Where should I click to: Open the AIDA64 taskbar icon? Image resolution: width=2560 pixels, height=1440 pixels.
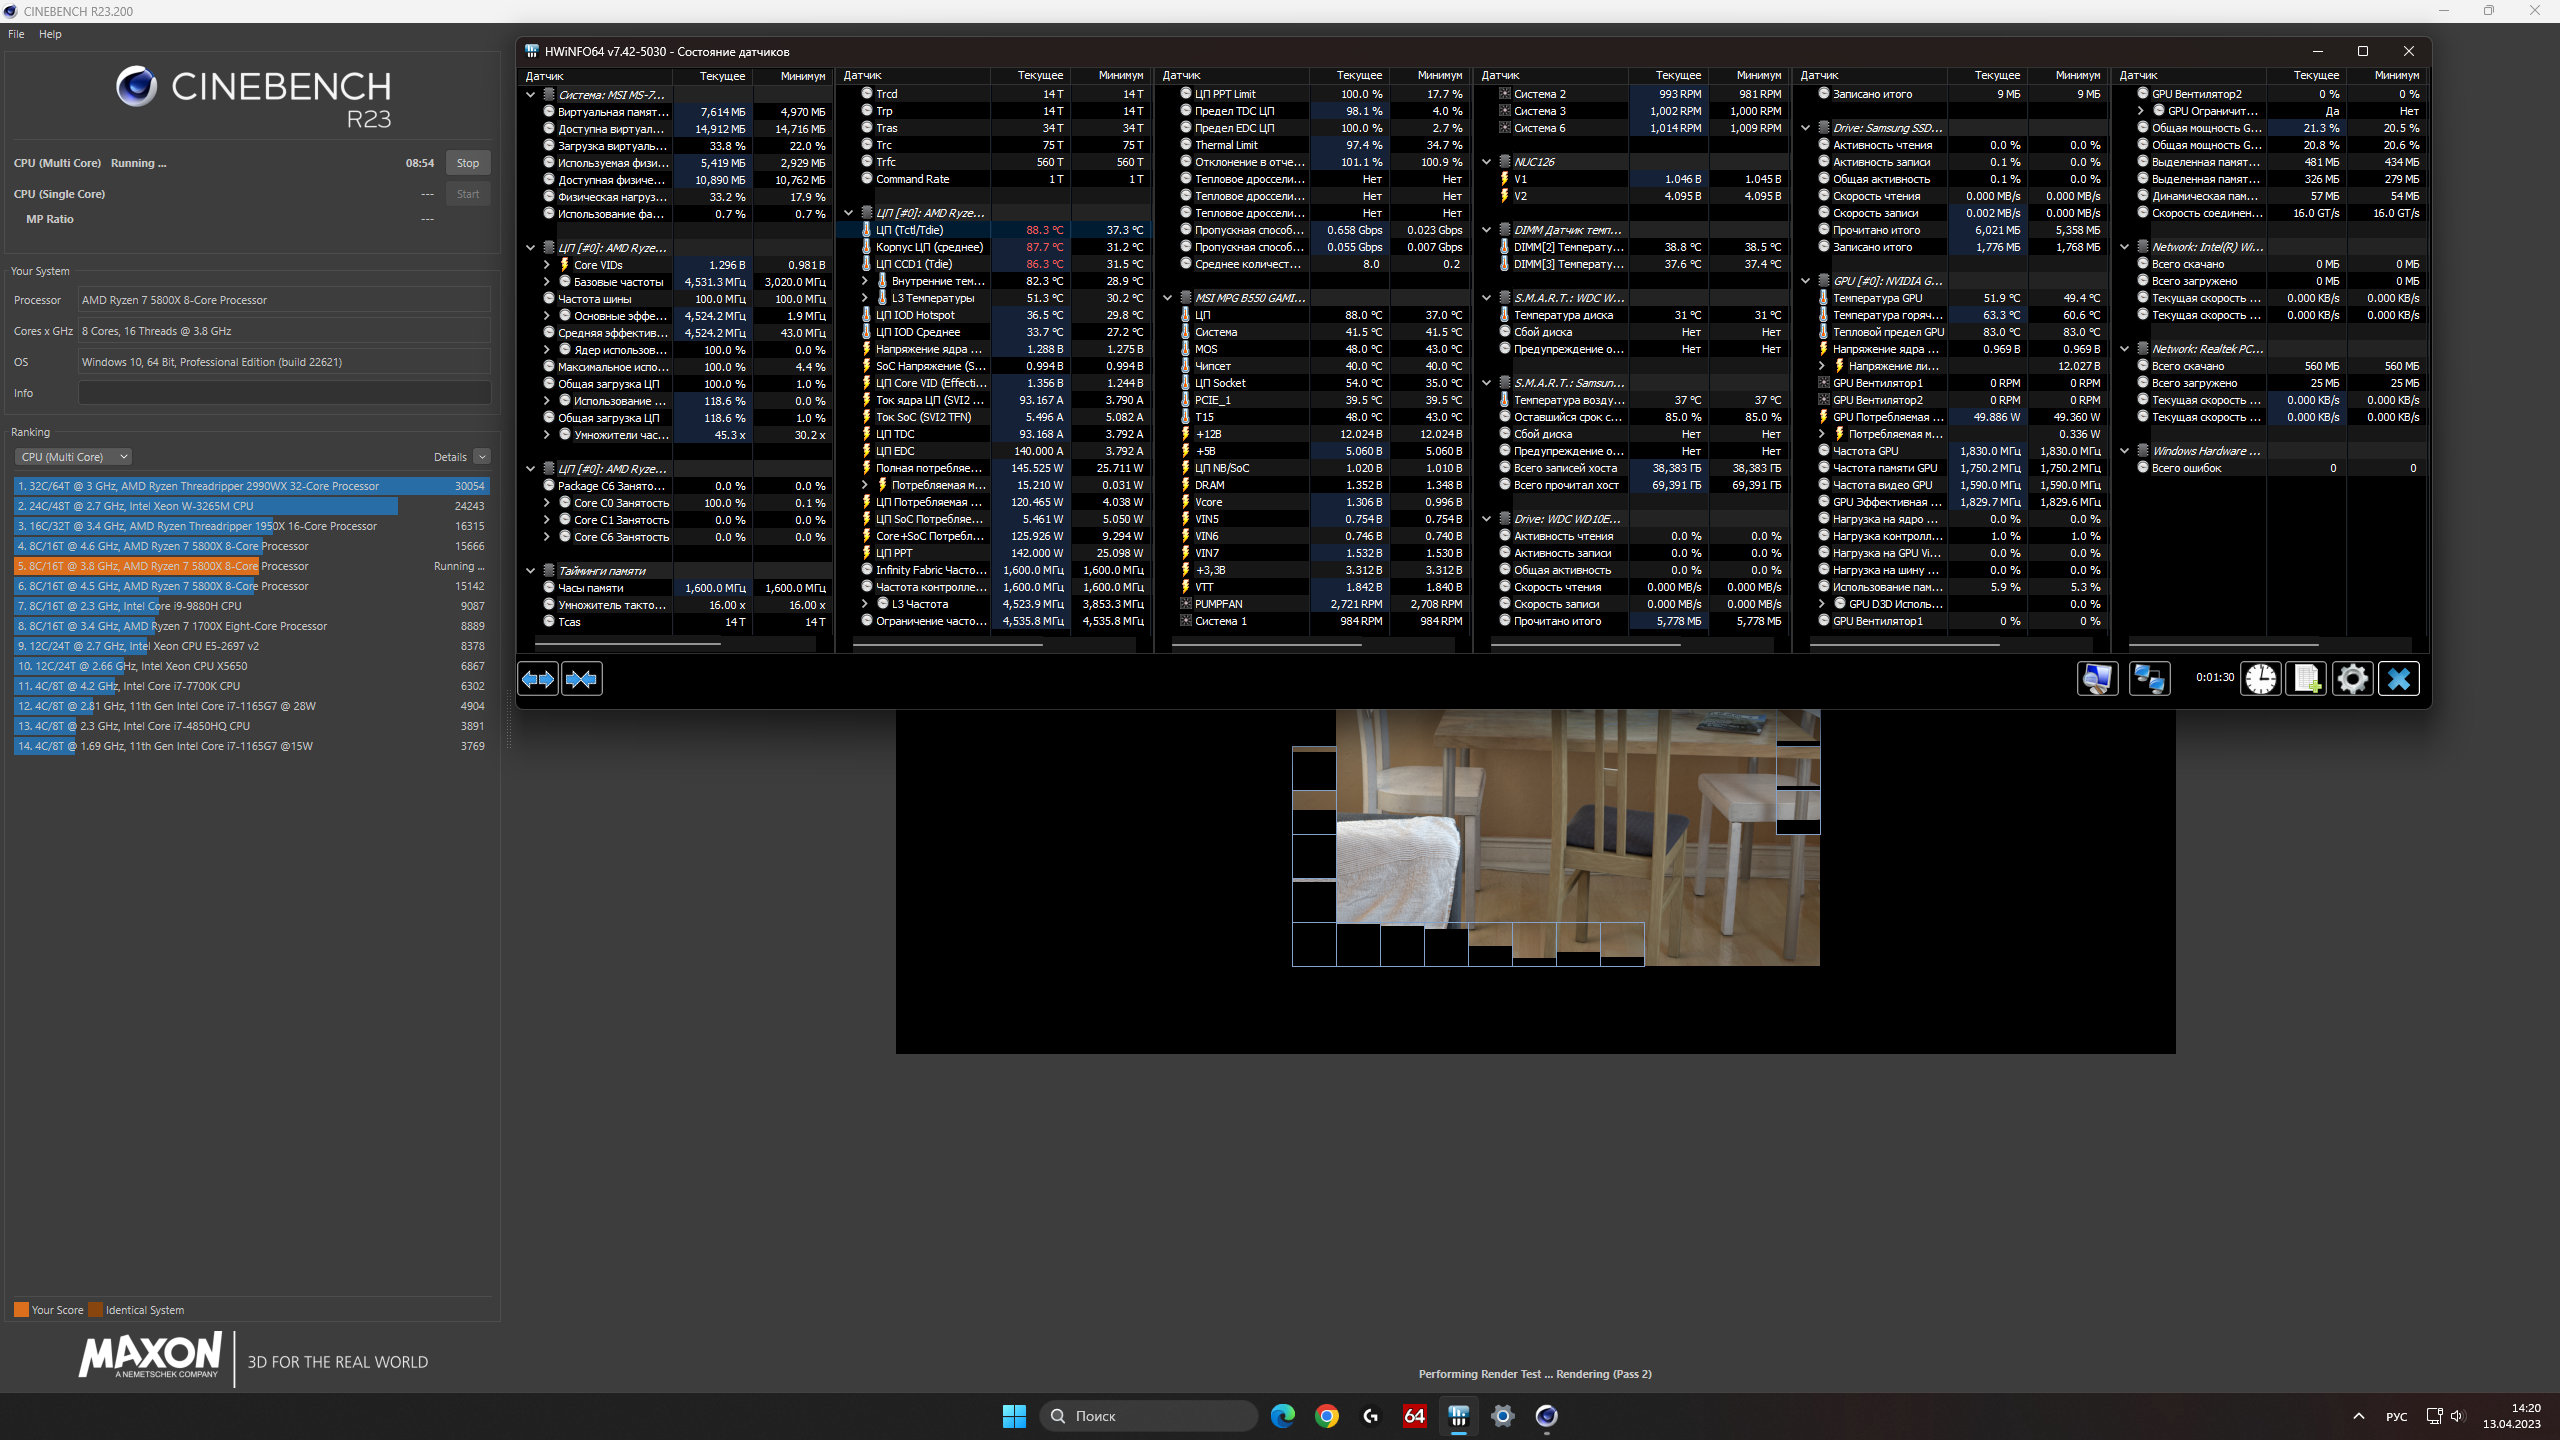[1414, 1416]
